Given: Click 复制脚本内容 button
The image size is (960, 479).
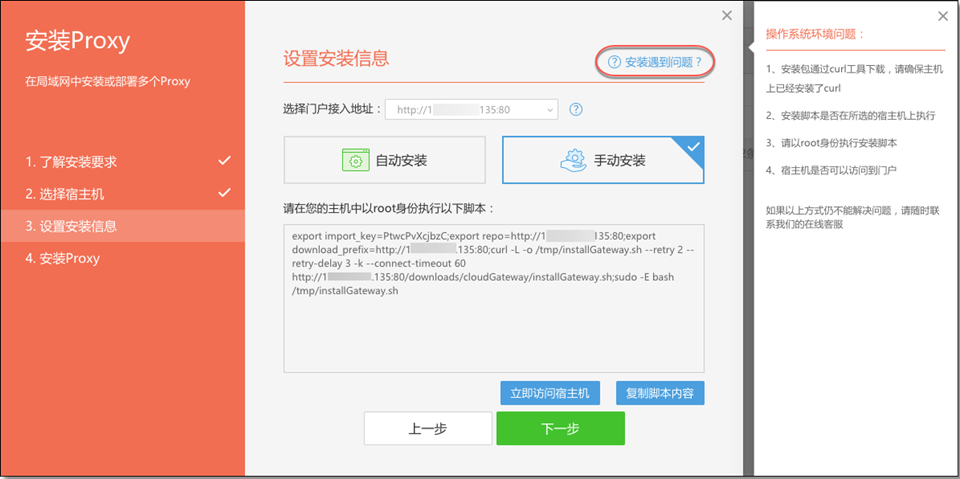Looking at the screenshot, I should [660, 393].
